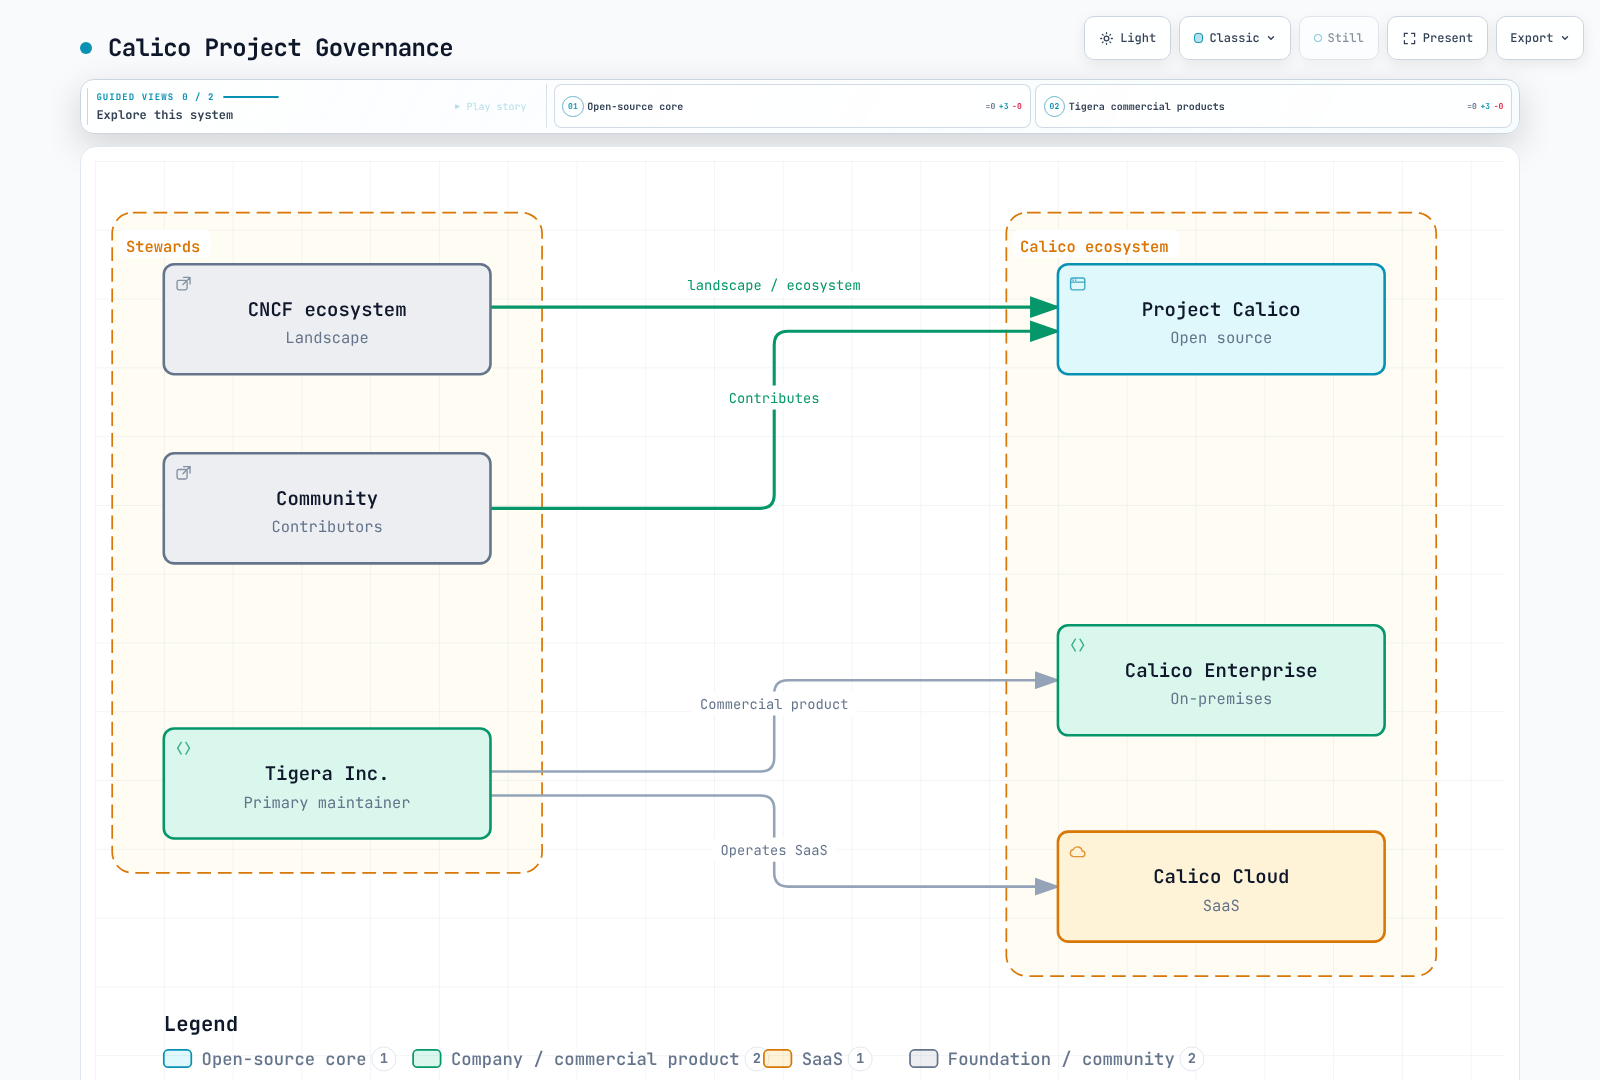Click the code brackets icon on Calico Enterprise node

(1078, 645)
